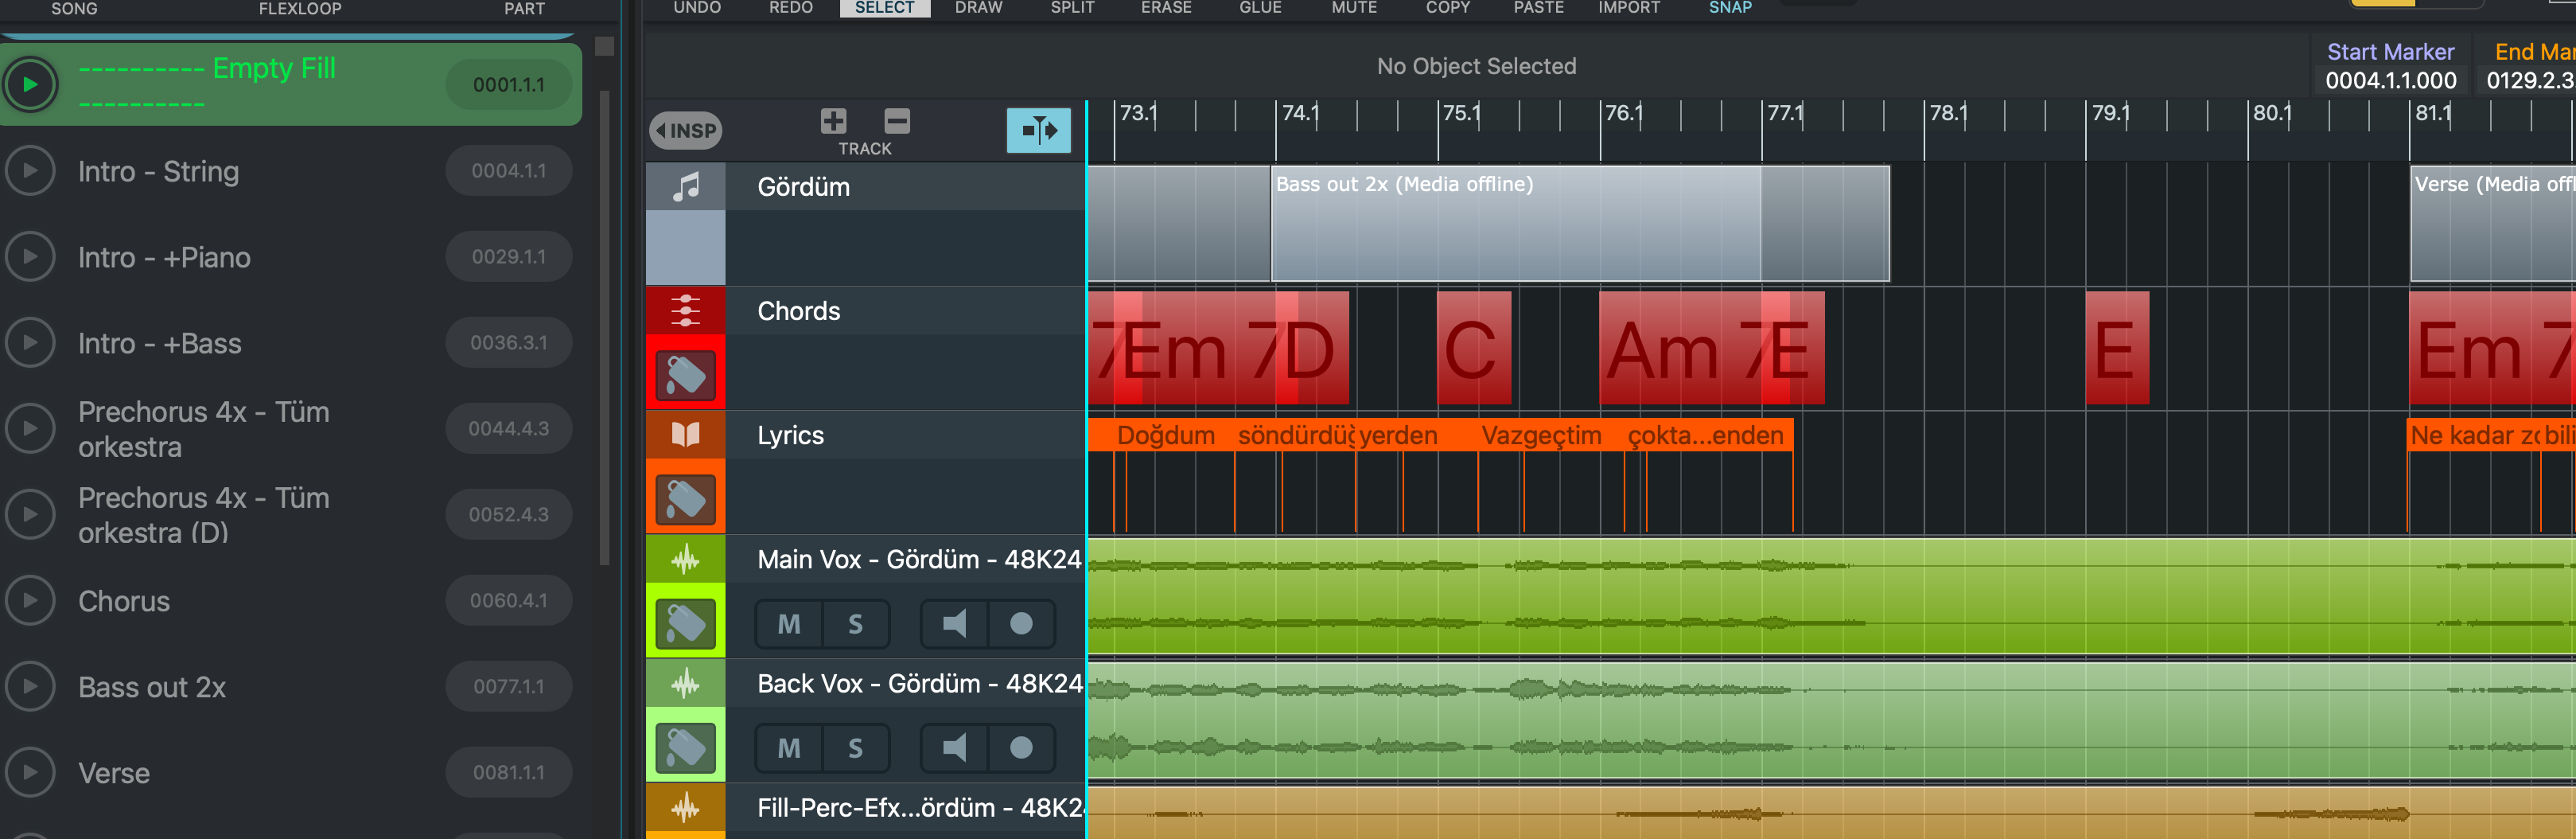Screen dimensions: 2576x839
Task: Click the add track plus icon
Action: coord(833,121)
